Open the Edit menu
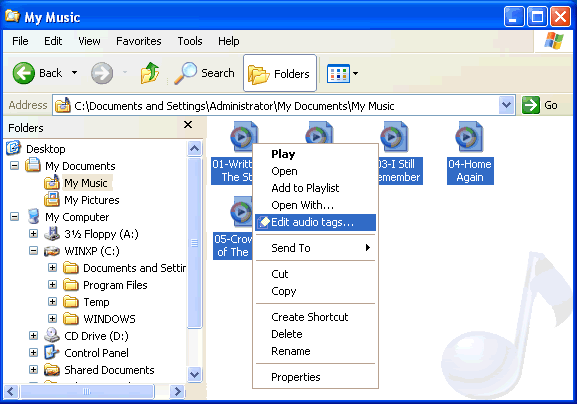This screenshot has width=577, height=404. 53,41
